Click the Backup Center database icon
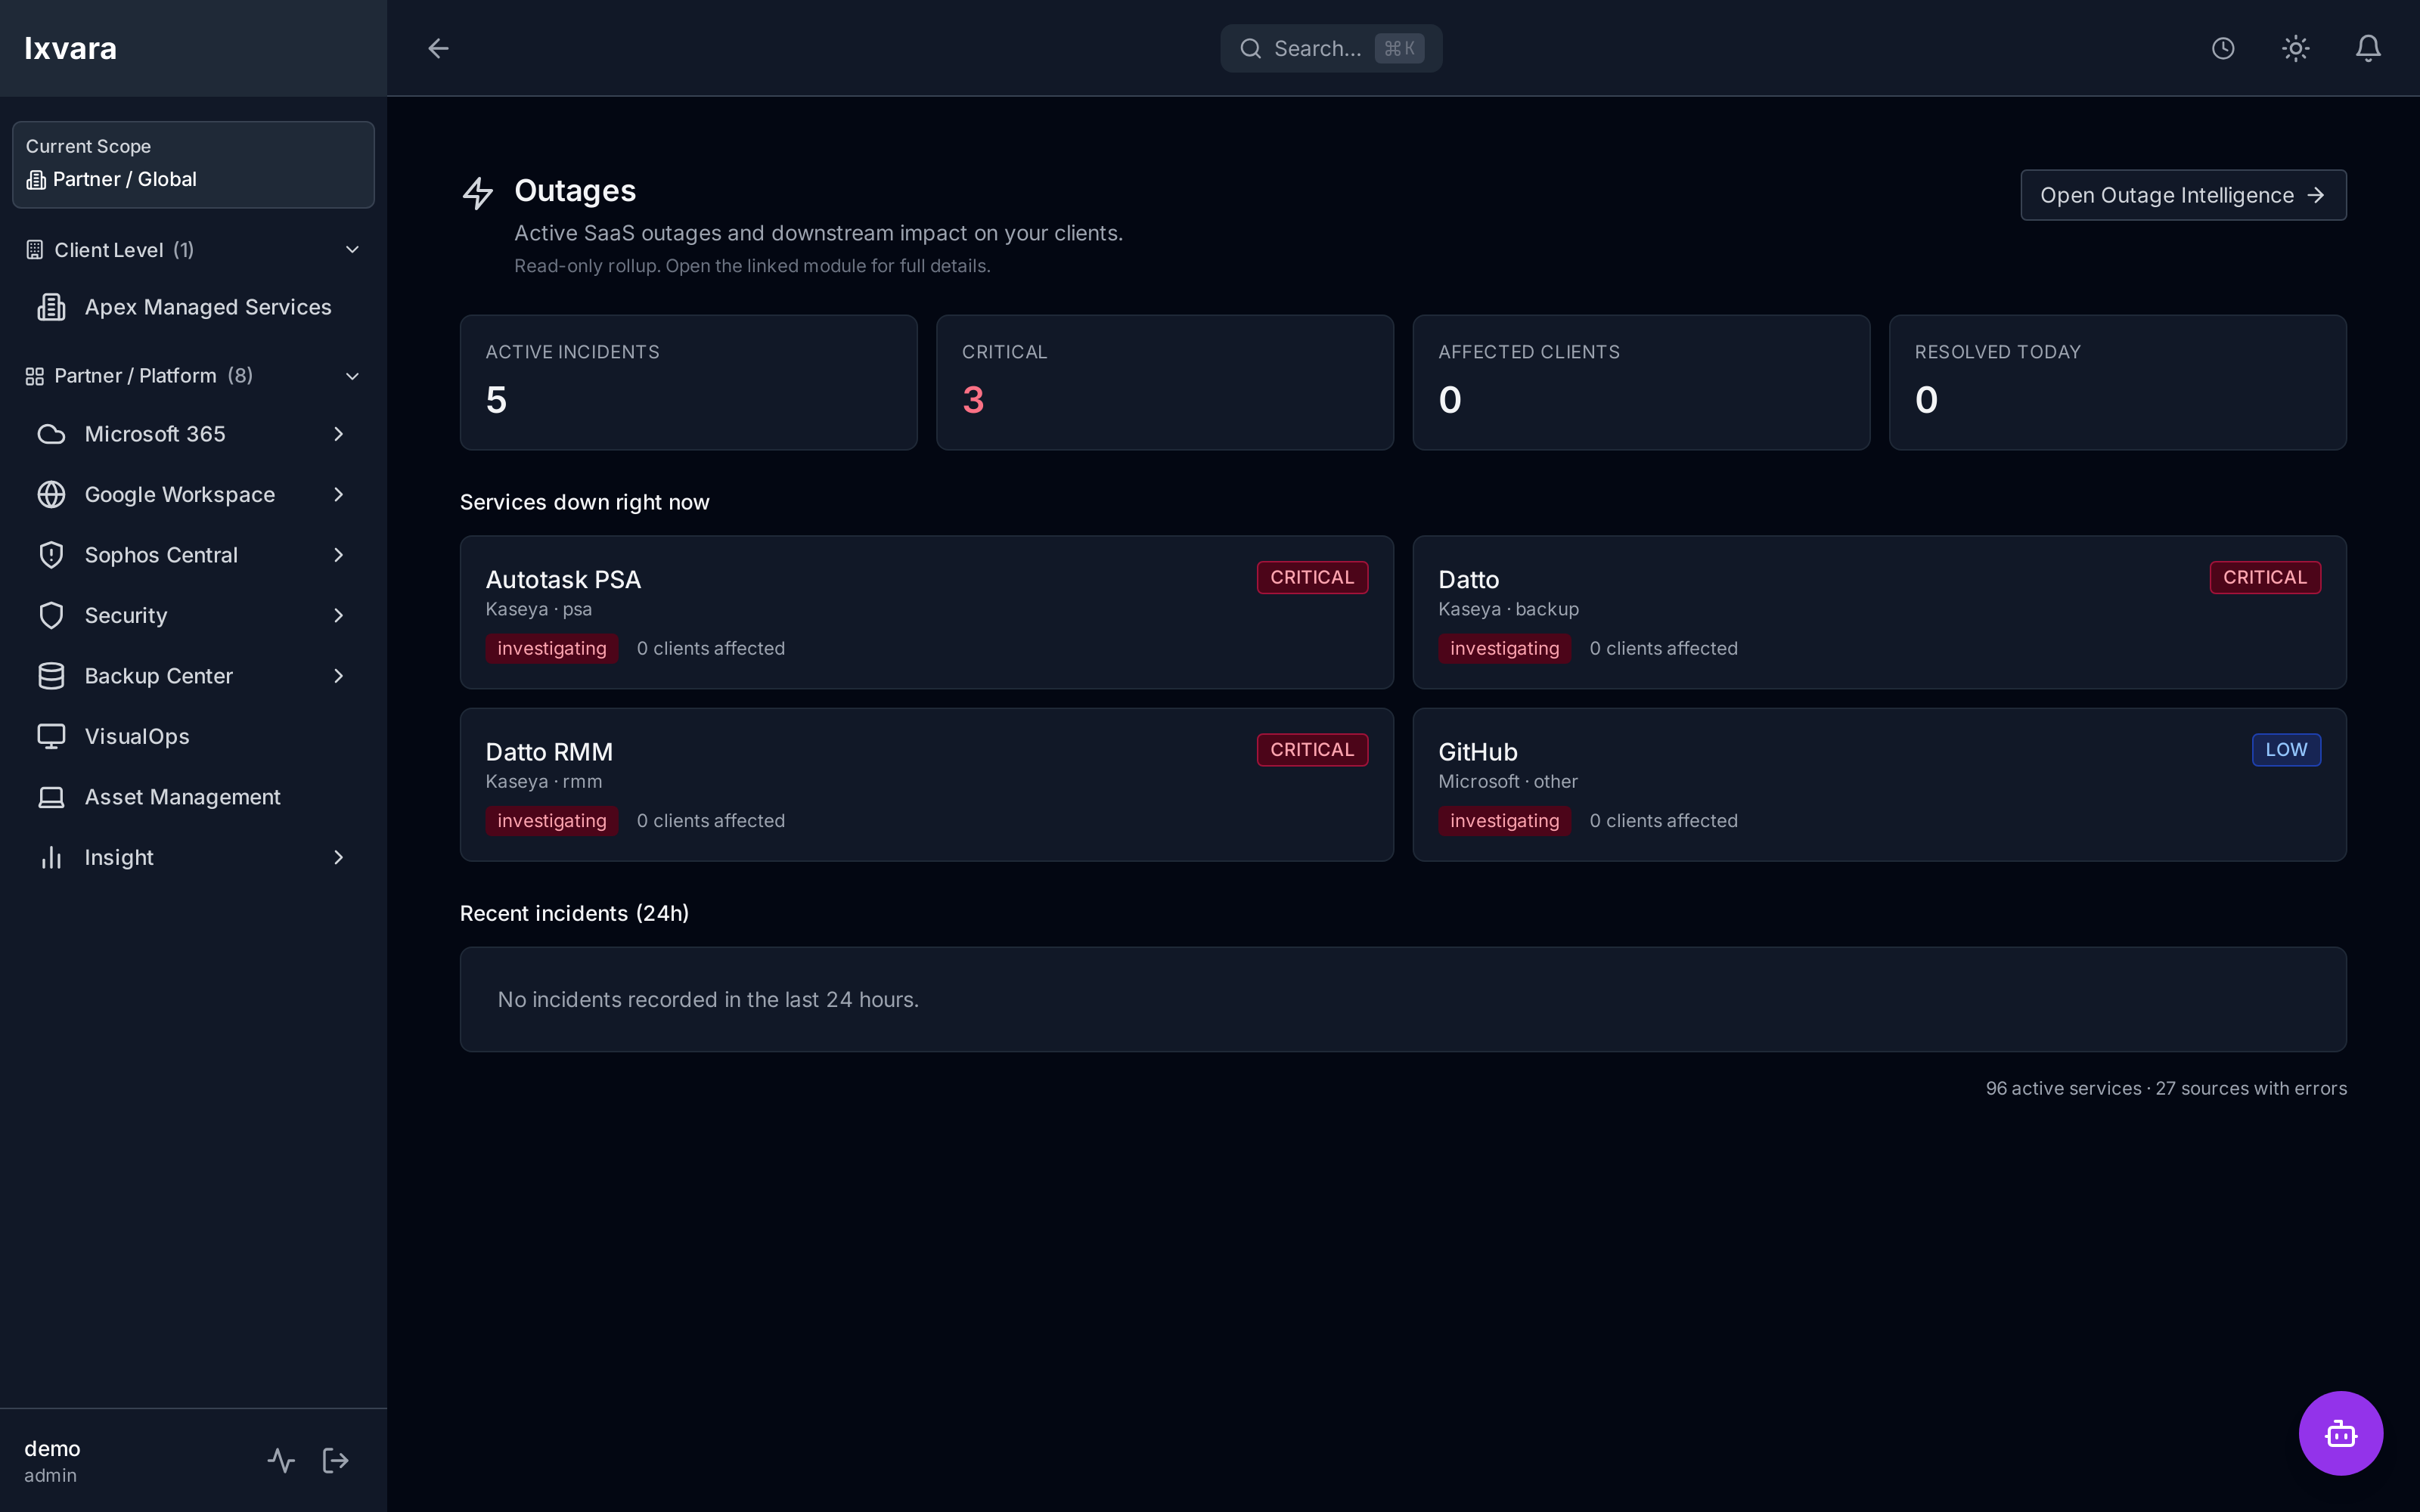 pyautogui.click(x=51, y=676)
